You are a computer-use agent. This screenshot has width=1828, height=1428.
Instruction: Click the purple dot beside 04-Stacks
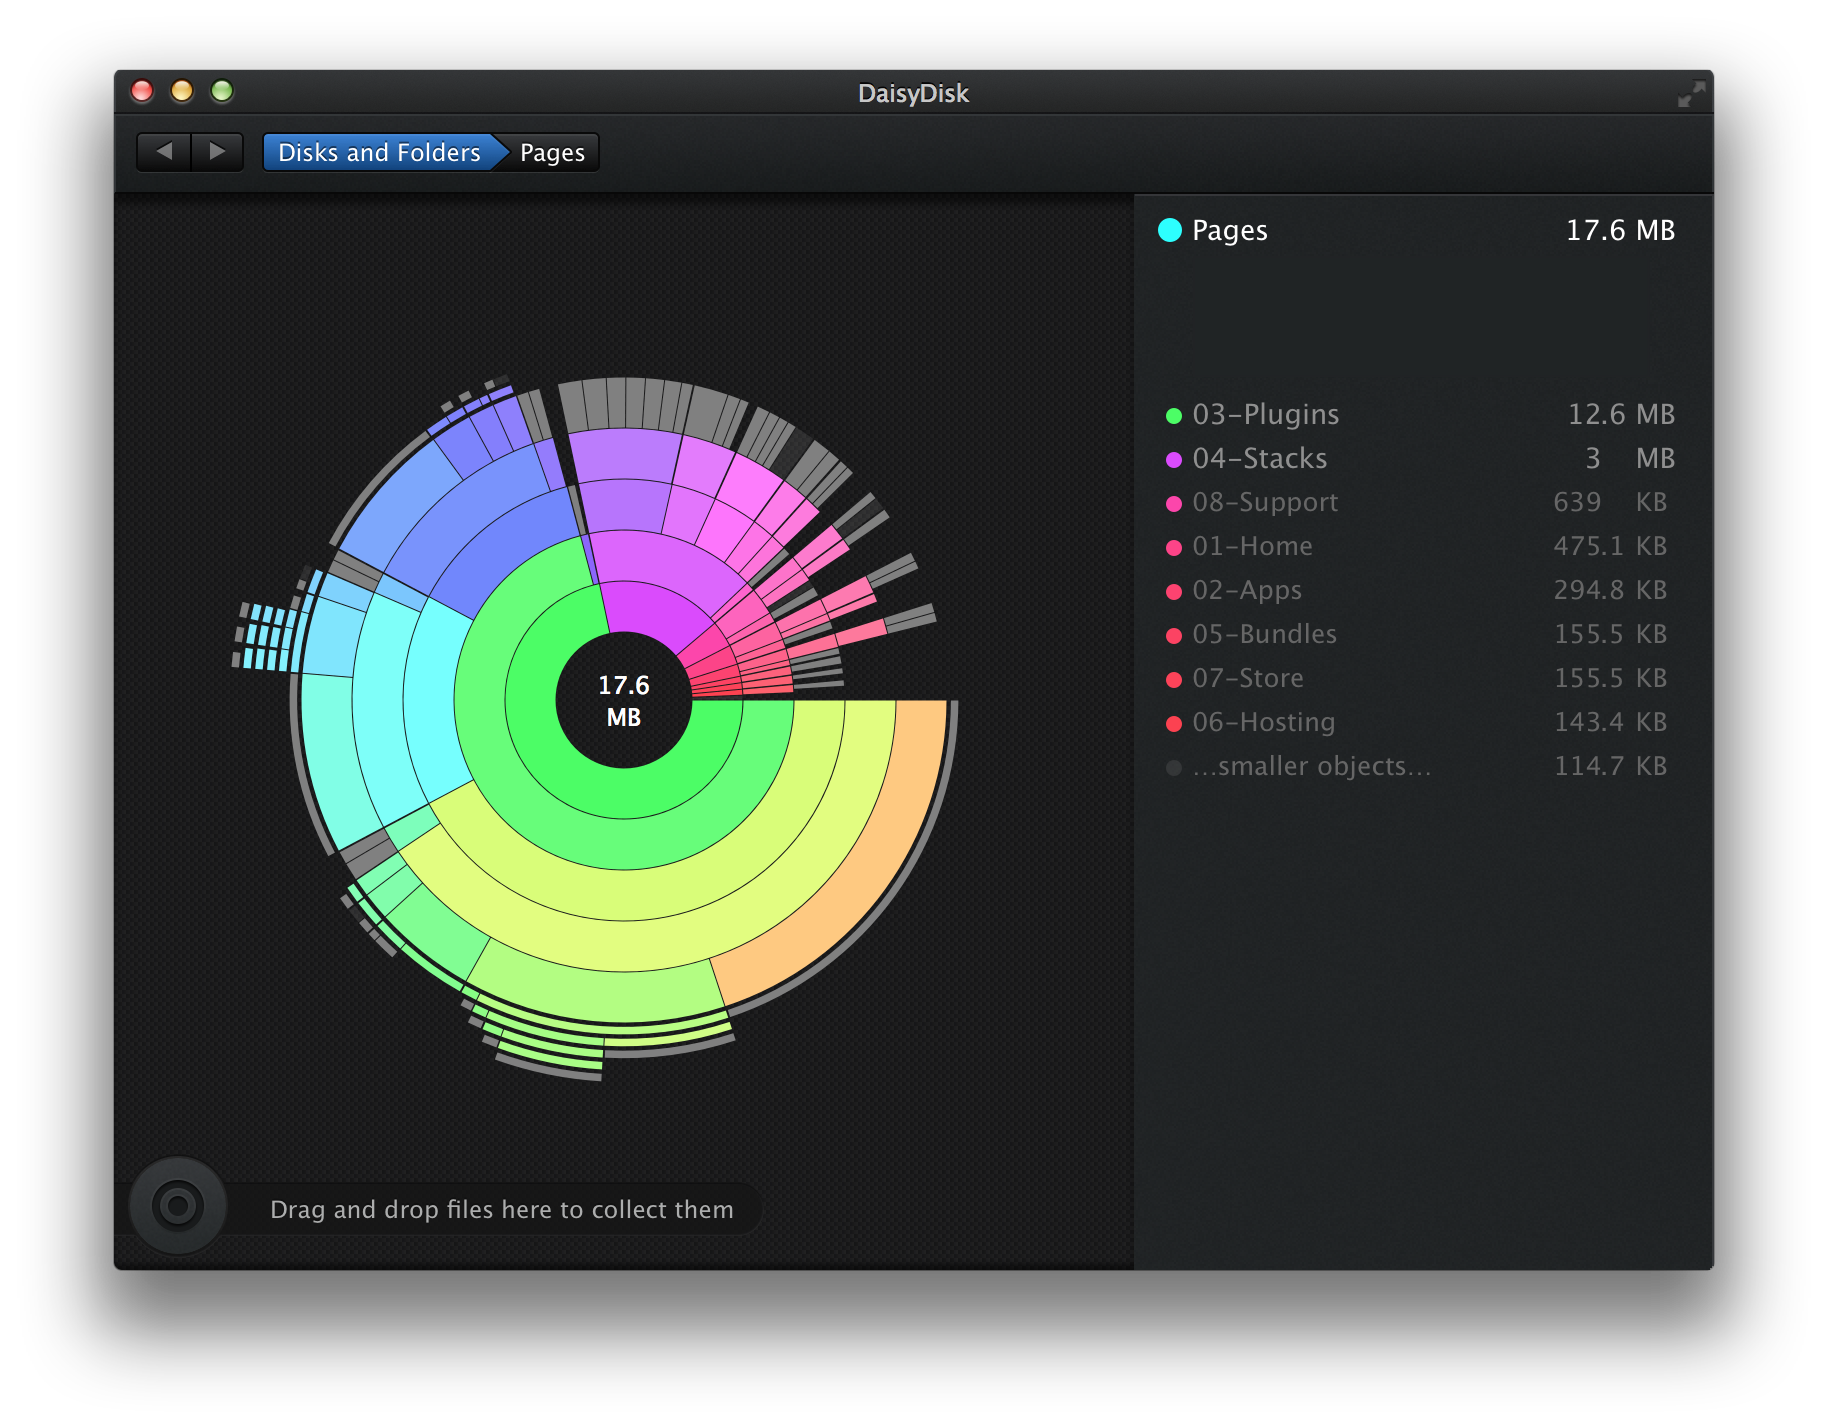click(1174, 459)
